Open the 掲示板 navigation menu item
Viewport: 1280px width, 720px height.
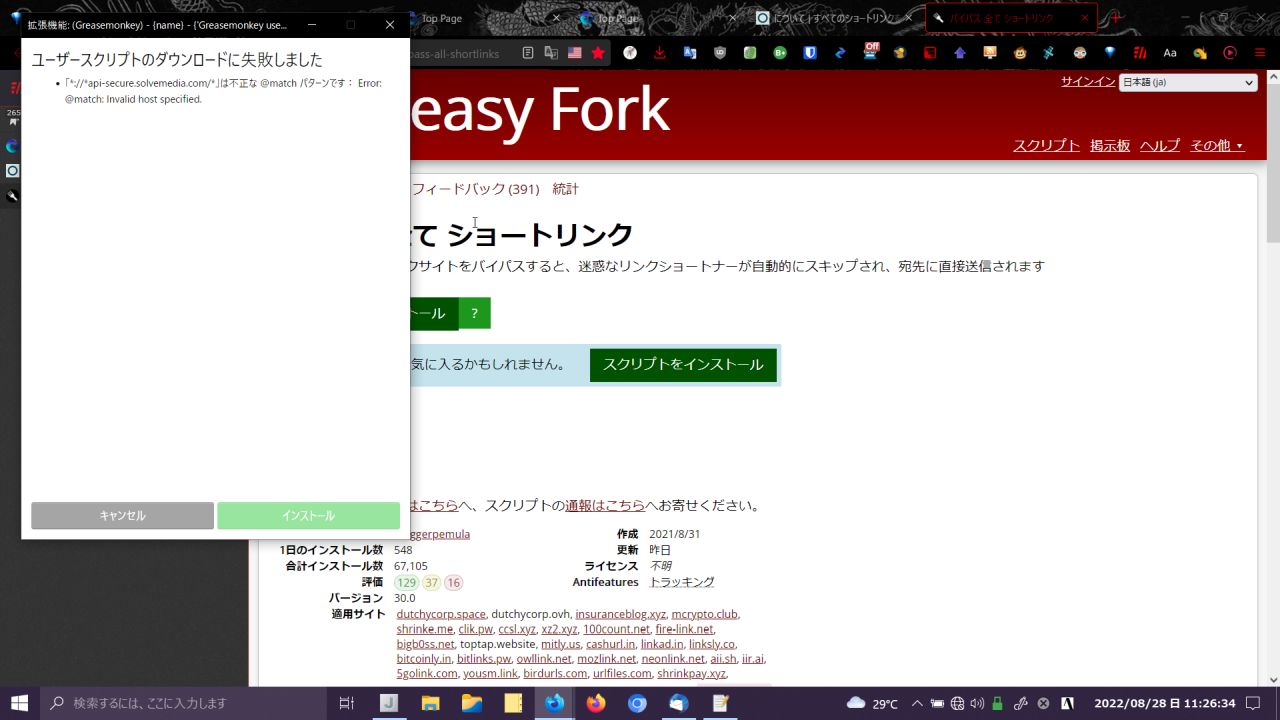pos(1110,146)
